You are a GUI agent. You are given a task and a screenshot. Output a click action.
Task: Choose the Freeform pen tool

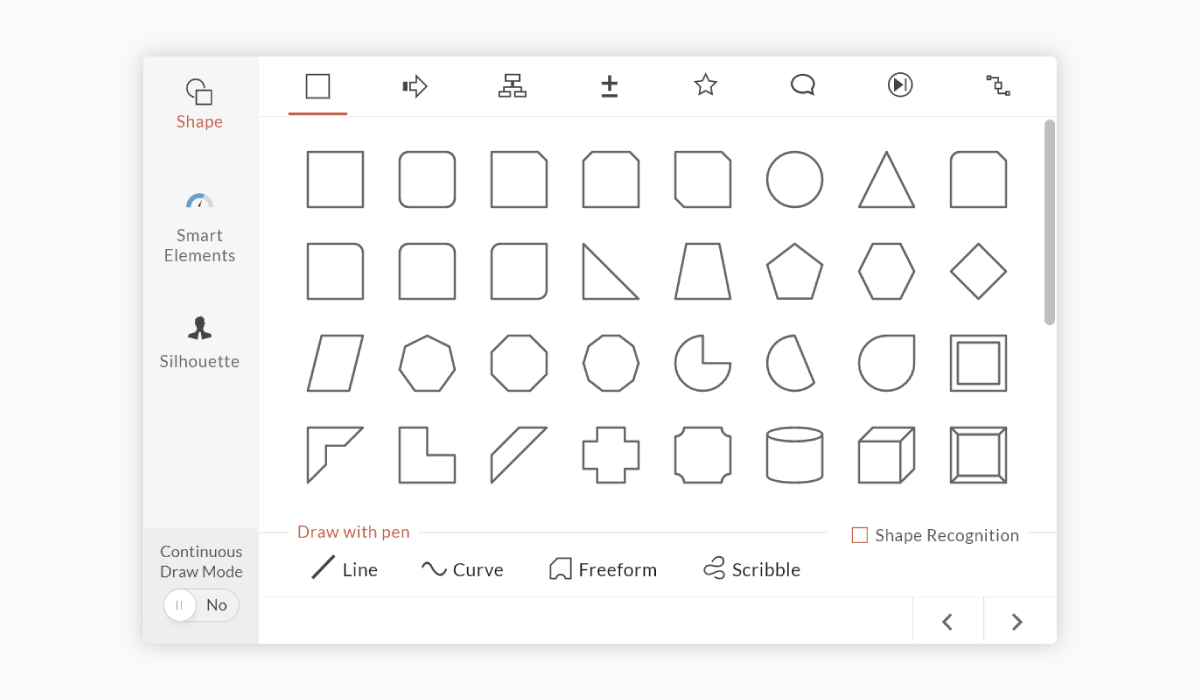(603, 569)
